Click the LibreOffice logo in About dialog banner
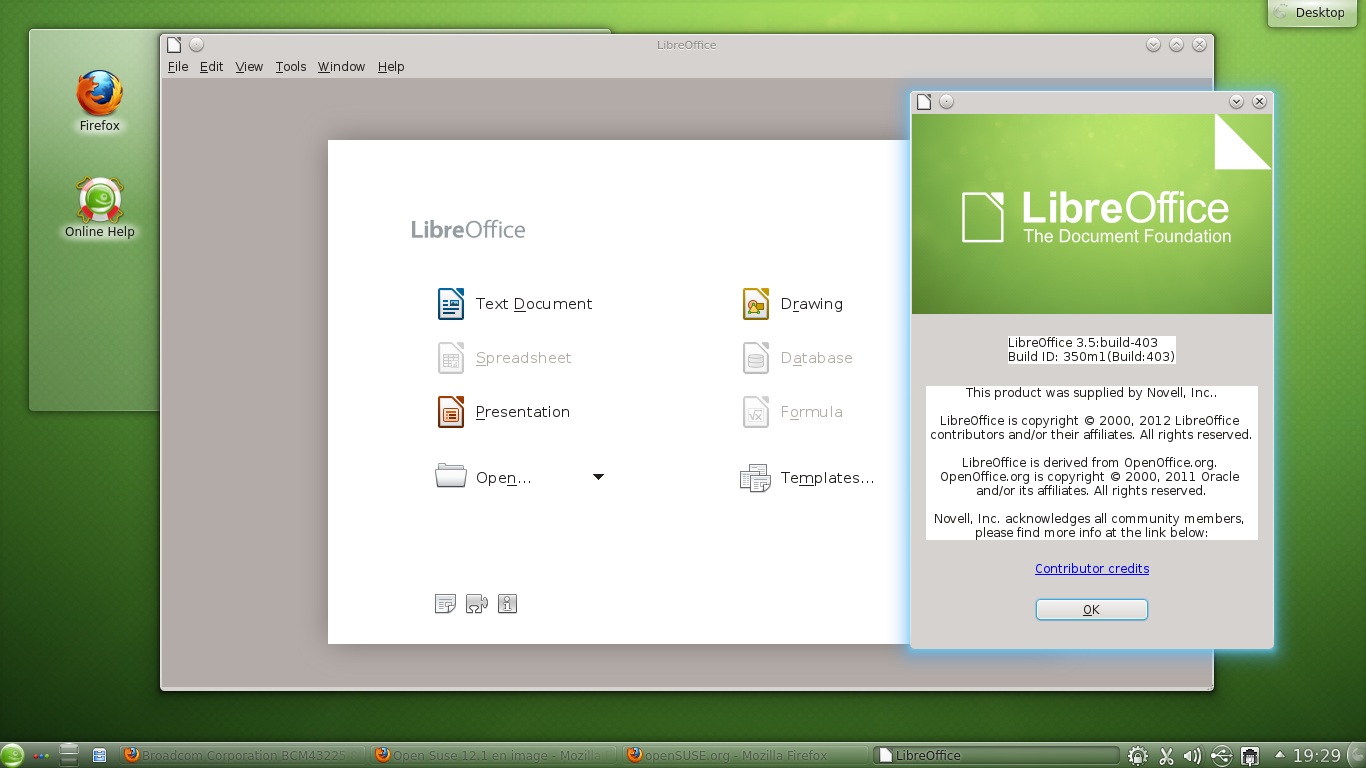The height and width of the screenshot is (768, 1366). [1096, 217]
